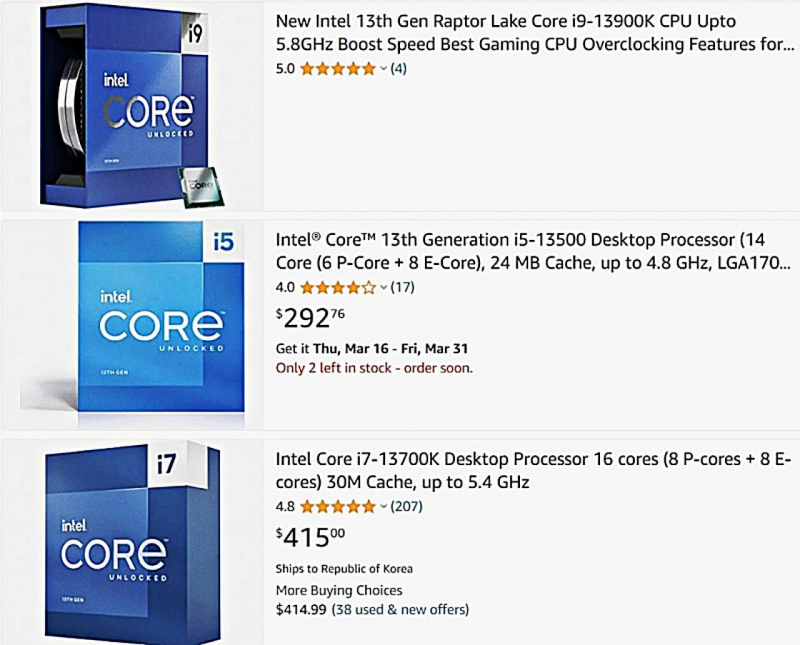This screenshot has width=800, height=645.
Task: Click the 5.0 rating number for i9-13900K
Action: [285, 69]
